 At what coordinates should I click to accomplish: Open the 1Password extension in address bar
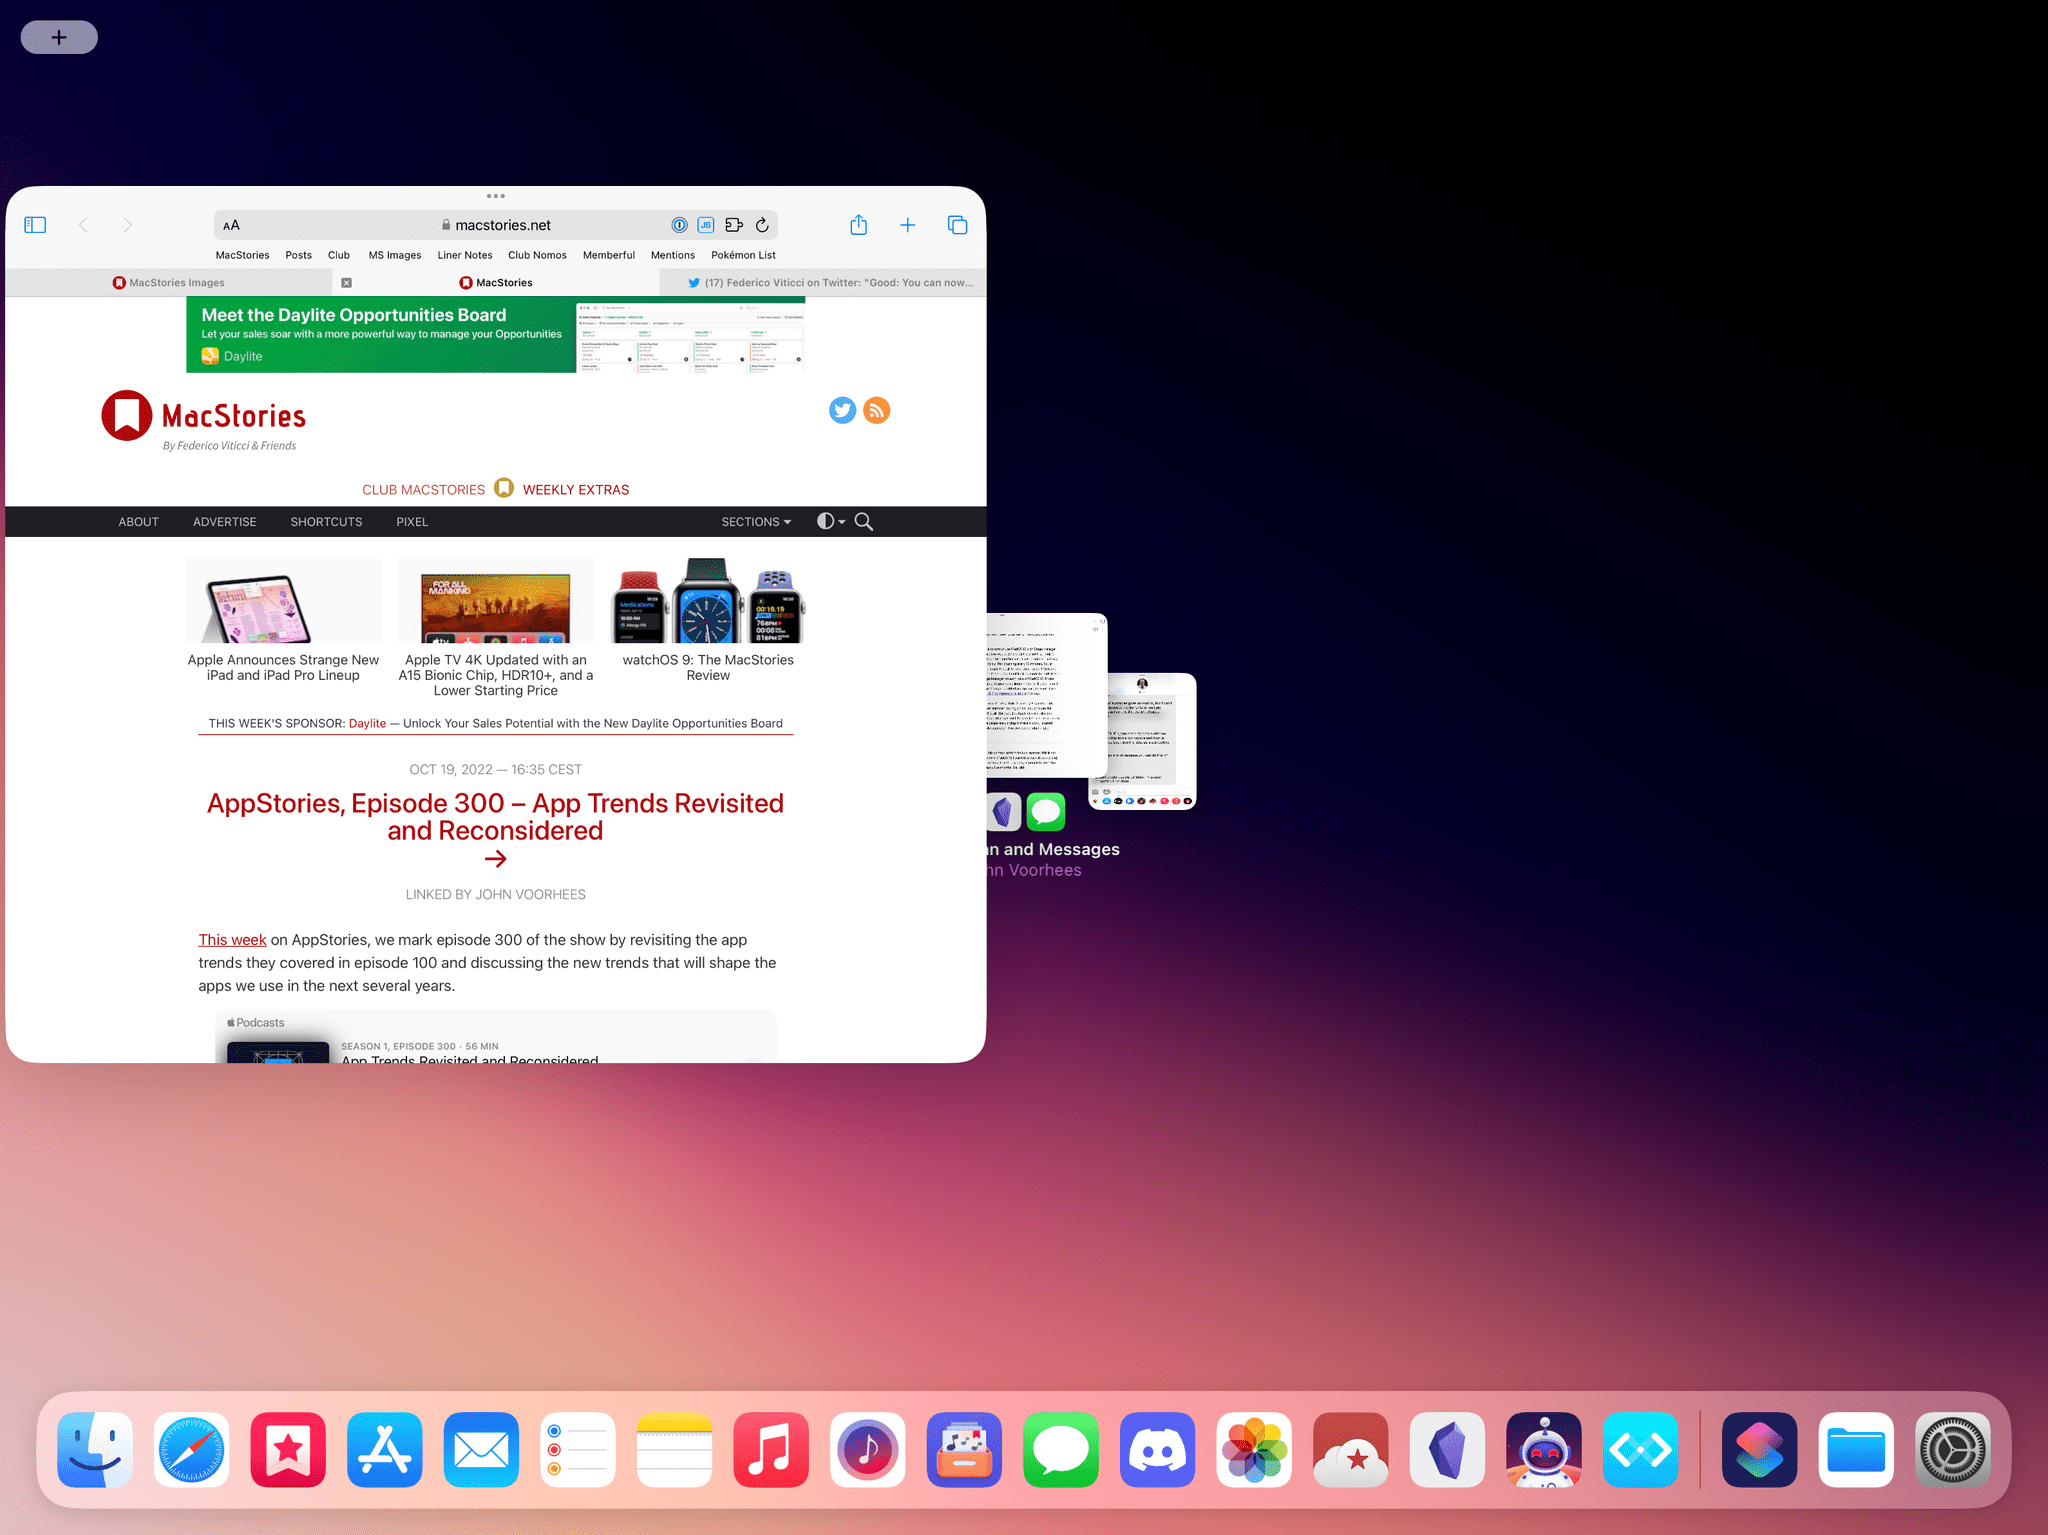[x=679, y=225]
